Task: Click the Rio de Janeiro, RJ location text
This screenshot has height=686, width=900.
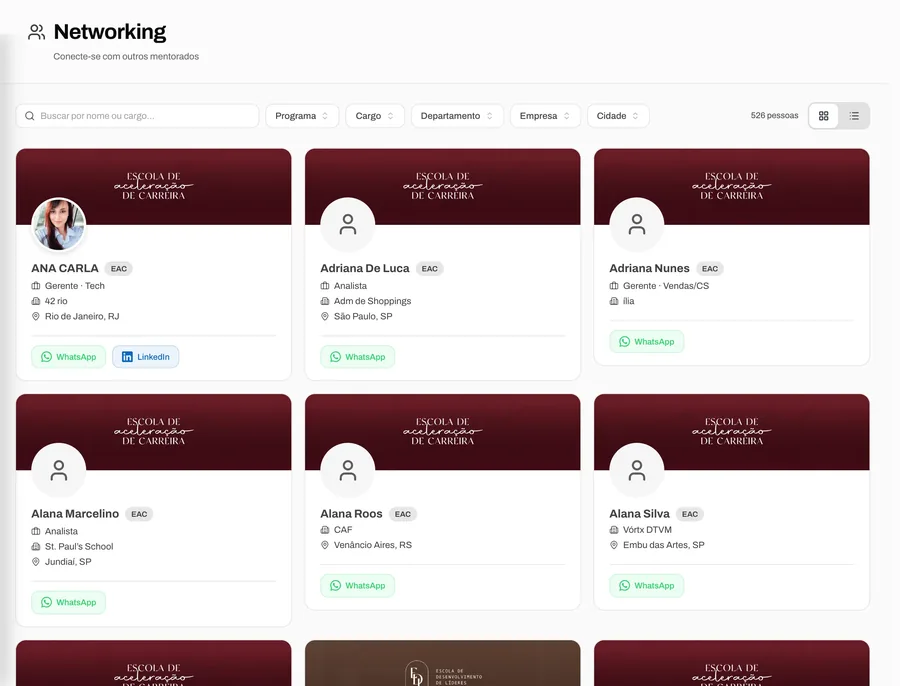Action: [82, 316]
